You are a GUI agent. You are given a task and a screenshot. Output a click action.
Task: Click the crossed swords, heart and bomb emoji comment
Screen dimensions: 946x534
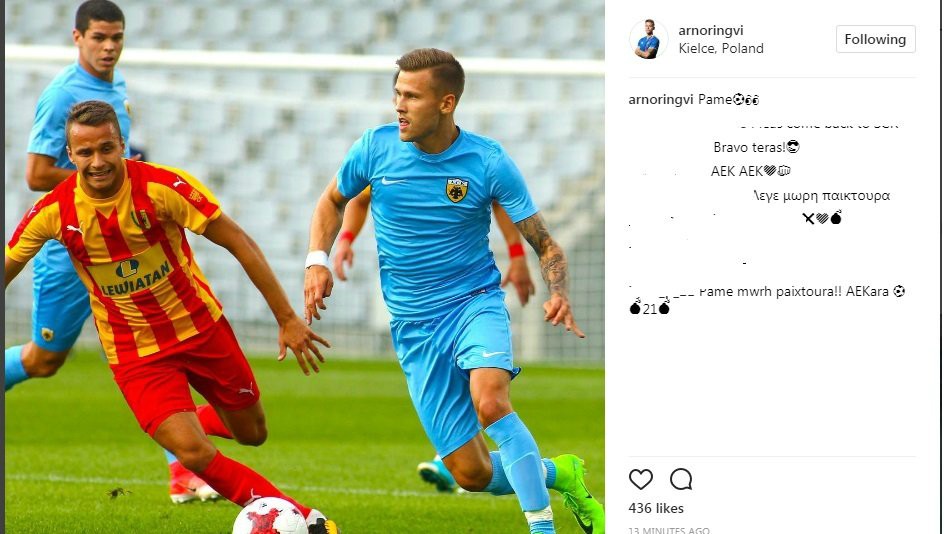tap(822, 218)
